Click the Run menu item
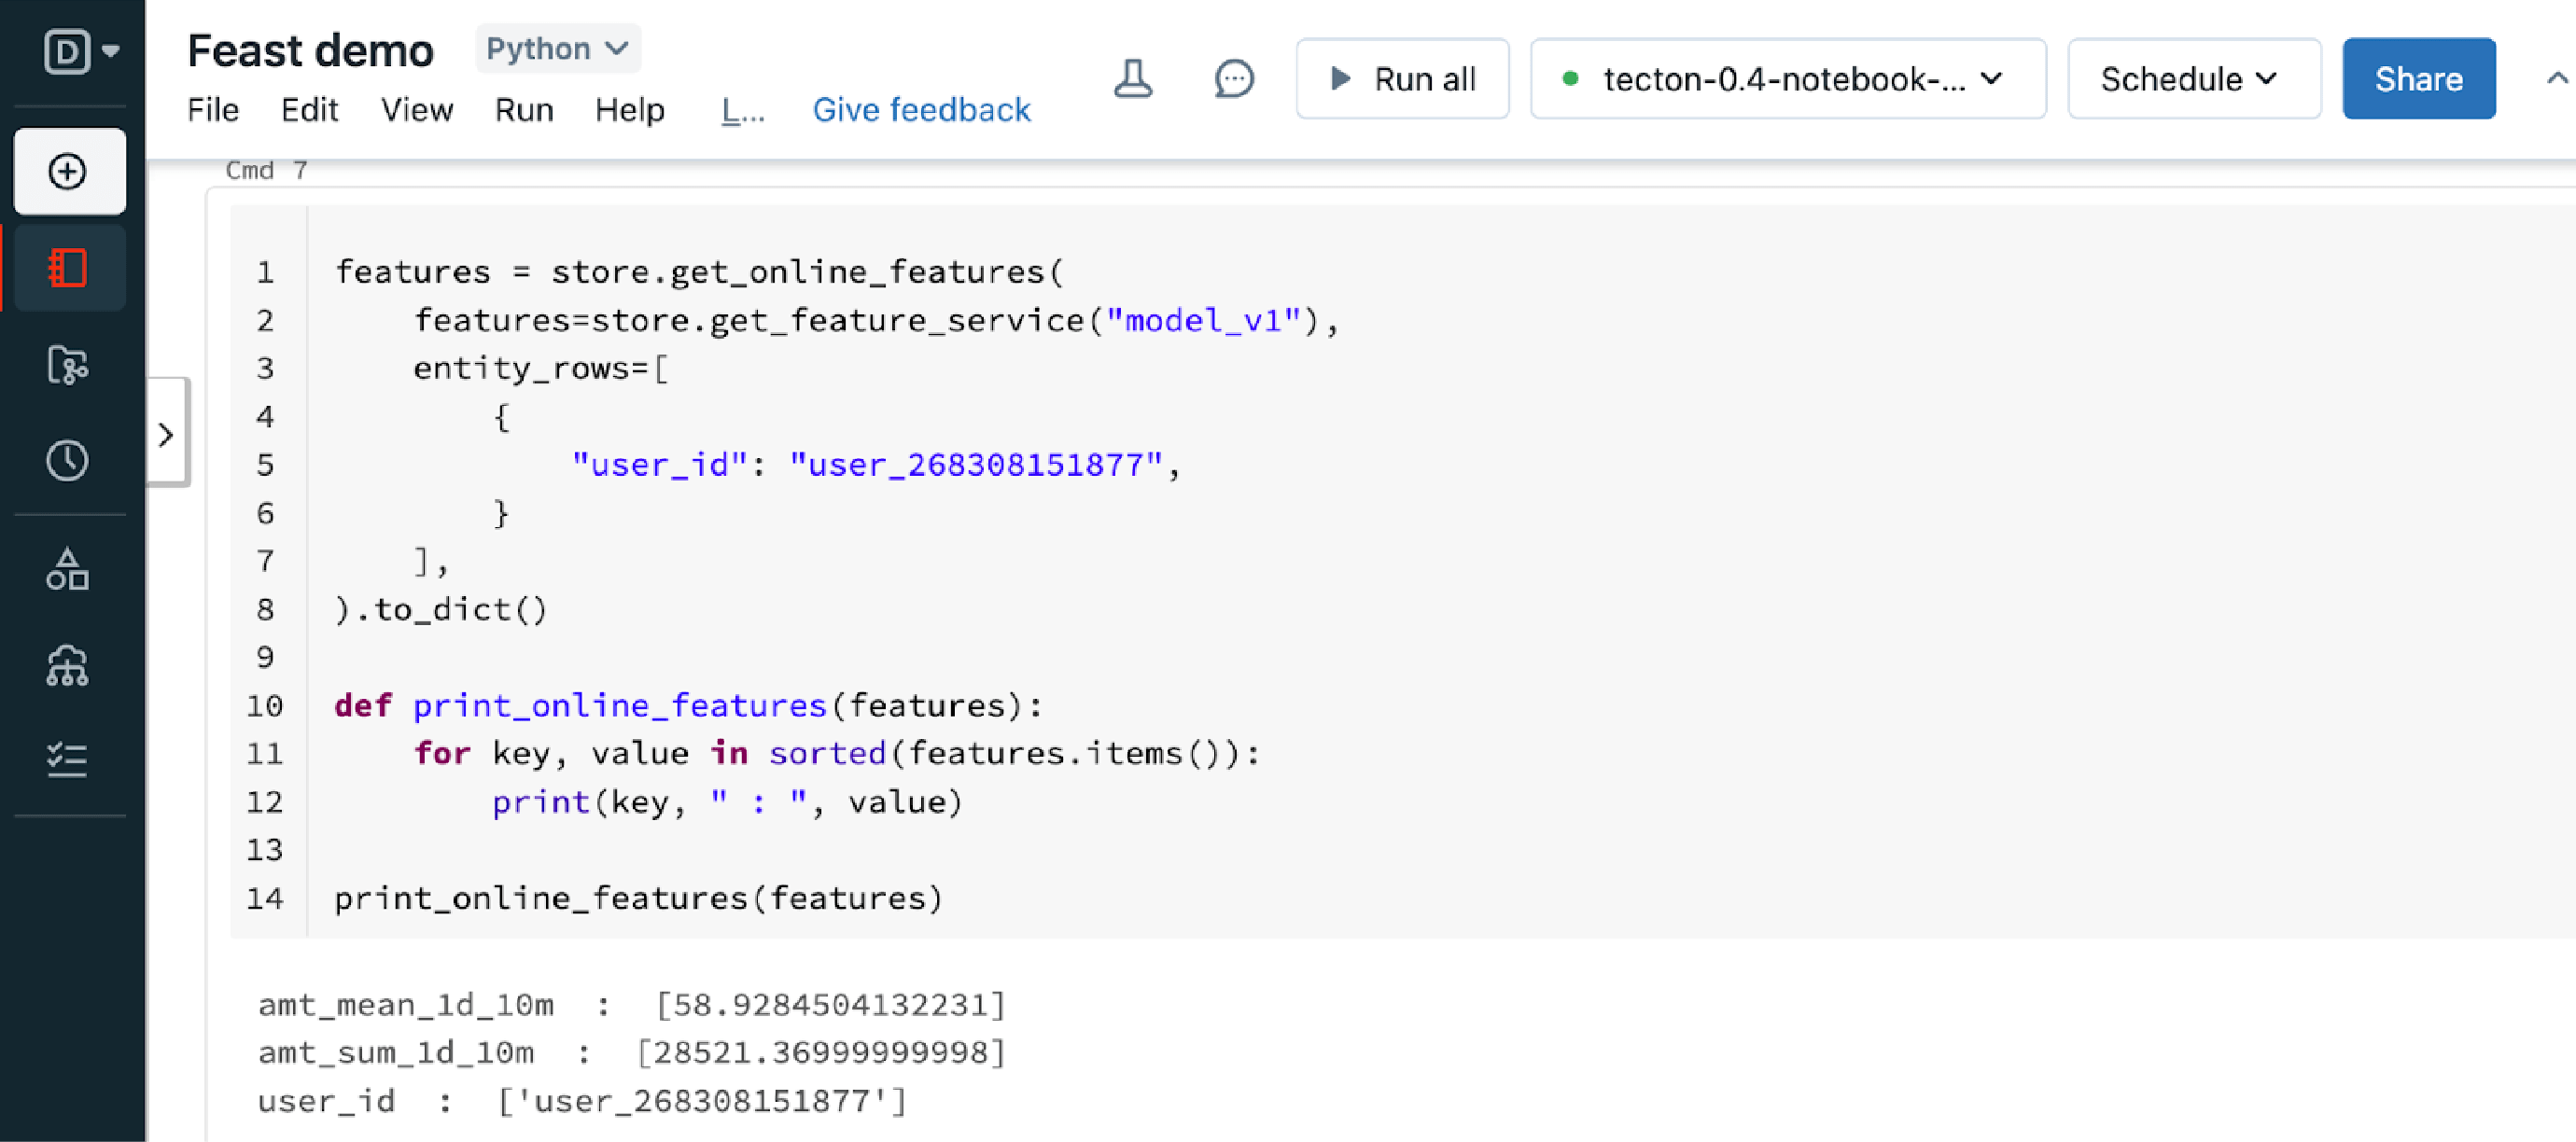 coord(523,110)
